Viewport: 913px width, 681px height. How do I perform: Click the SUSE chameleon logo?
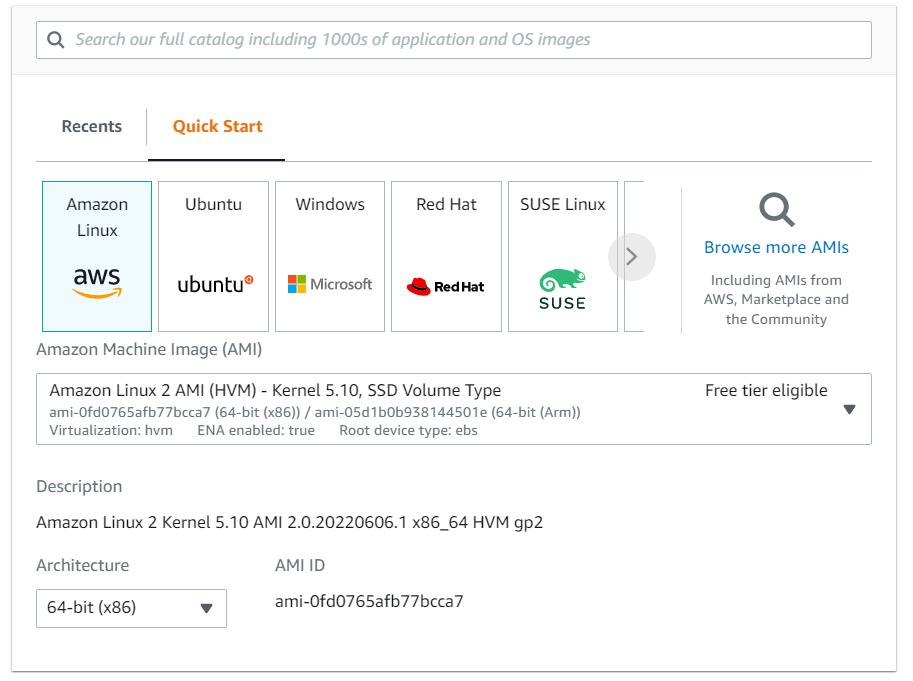pyautogui.click(x=562, y=289)
